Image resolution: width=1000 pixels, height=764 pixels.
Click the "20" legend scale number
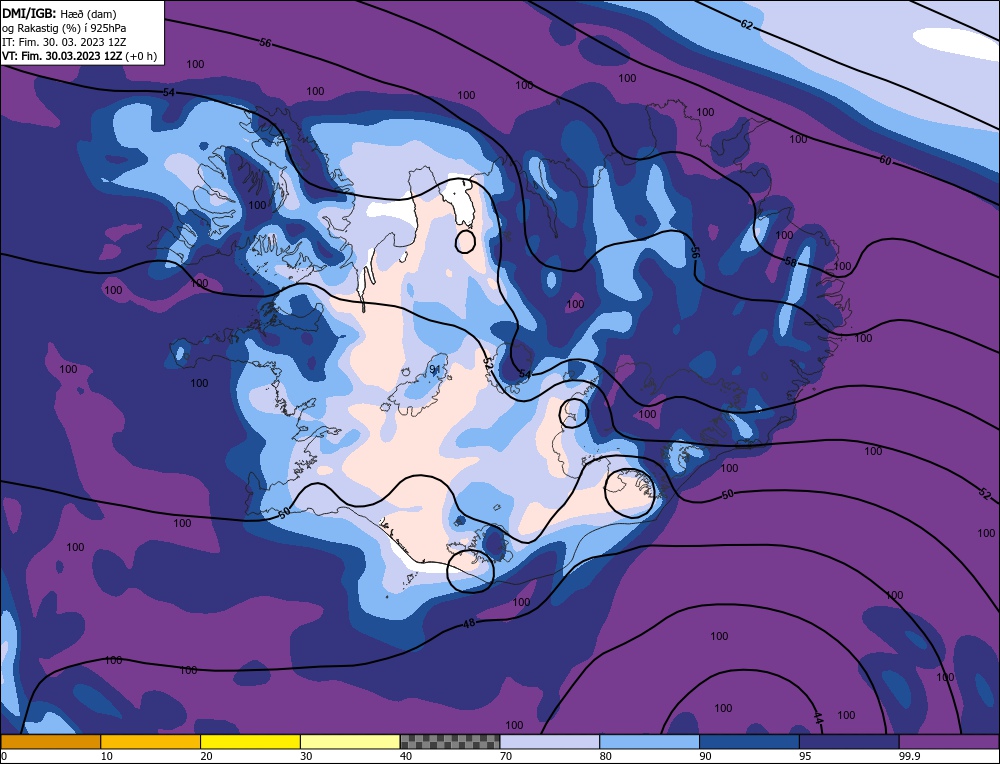tap(207, 756)
